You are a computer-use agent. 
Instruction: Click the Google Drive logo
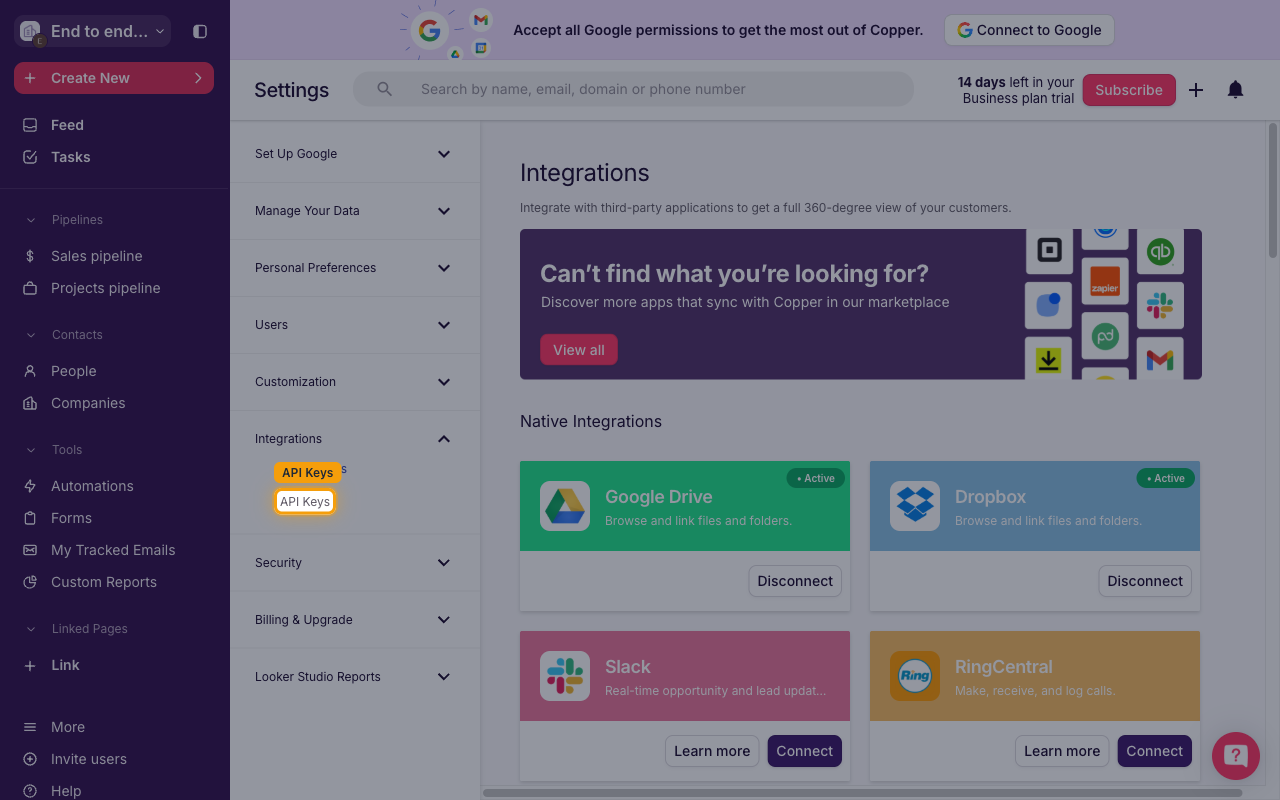tap(565, 506)
